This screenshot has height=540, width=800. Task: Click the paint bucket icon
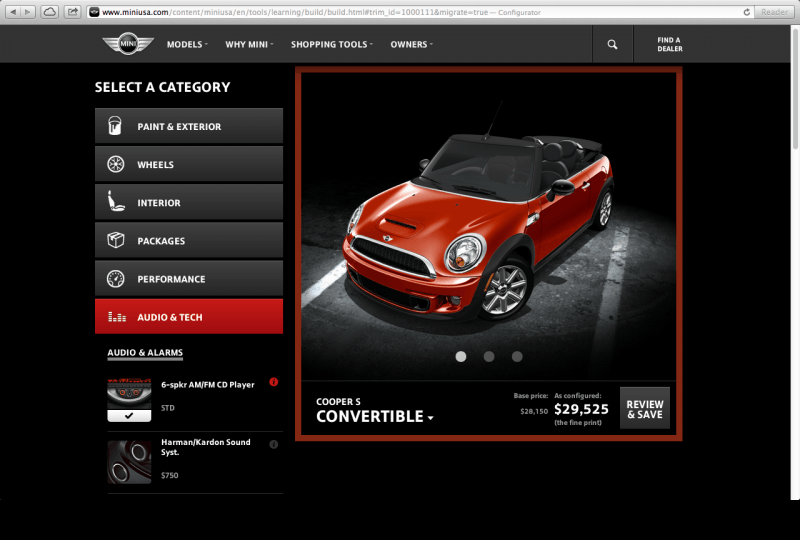(x=115, y=126)
